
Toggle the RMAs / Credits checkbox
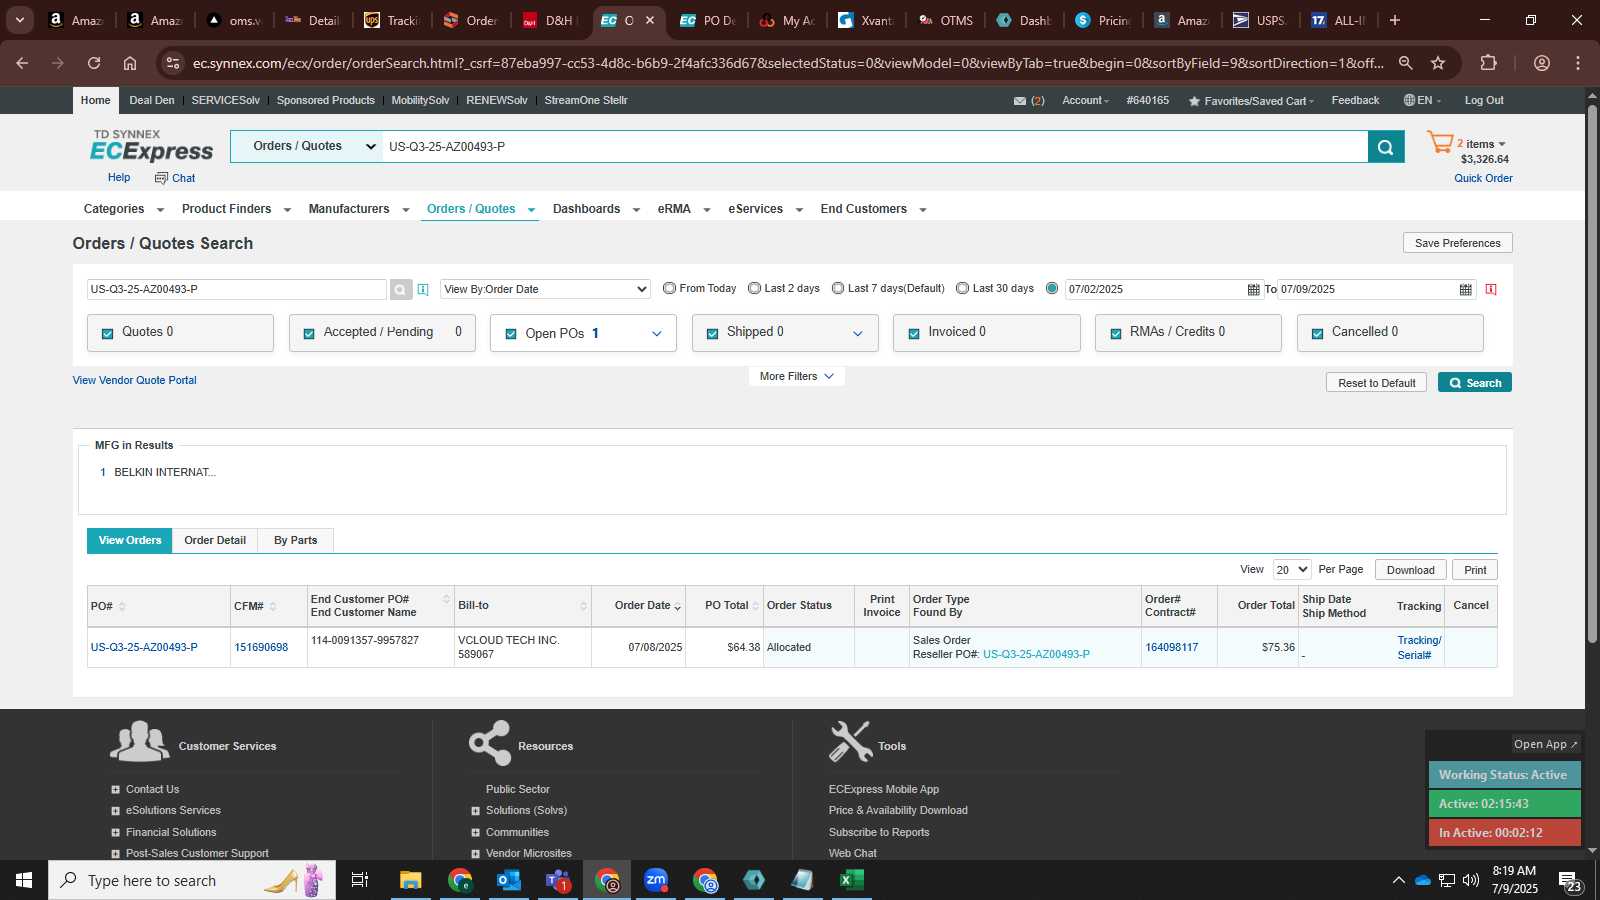[x=1116, y=334]
